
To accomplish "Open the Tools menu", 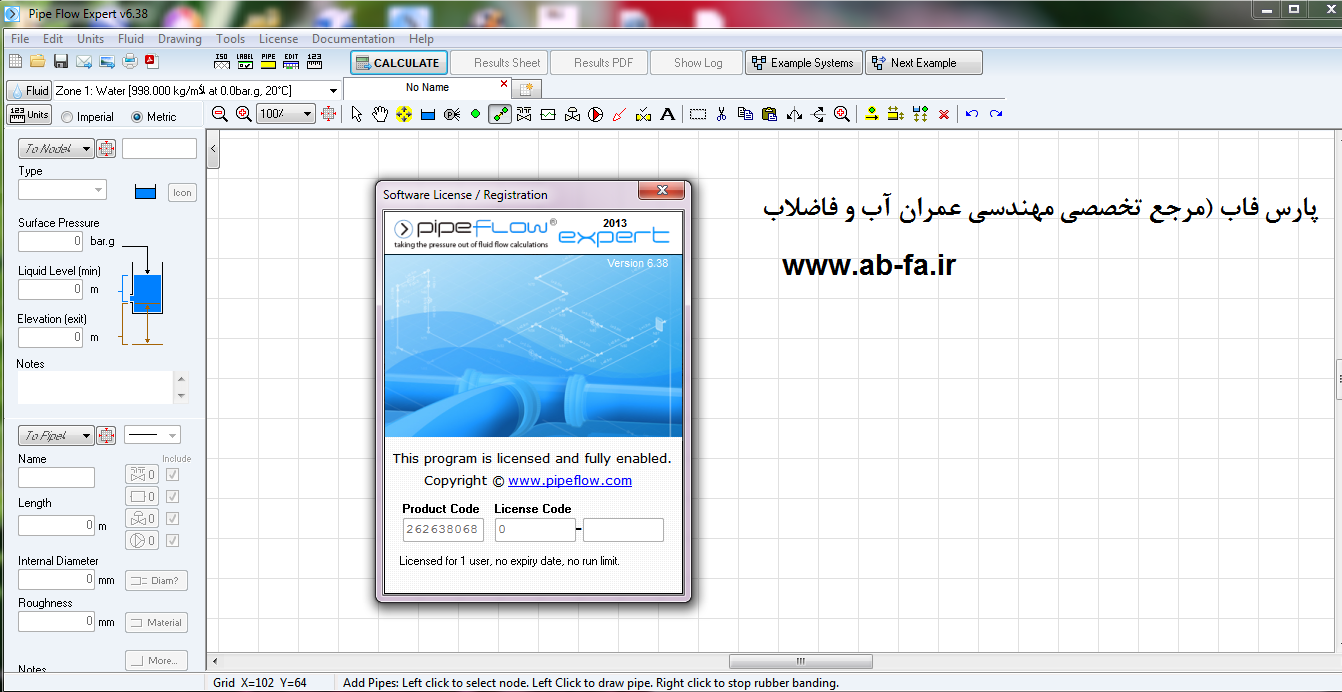I will [230, 39].
